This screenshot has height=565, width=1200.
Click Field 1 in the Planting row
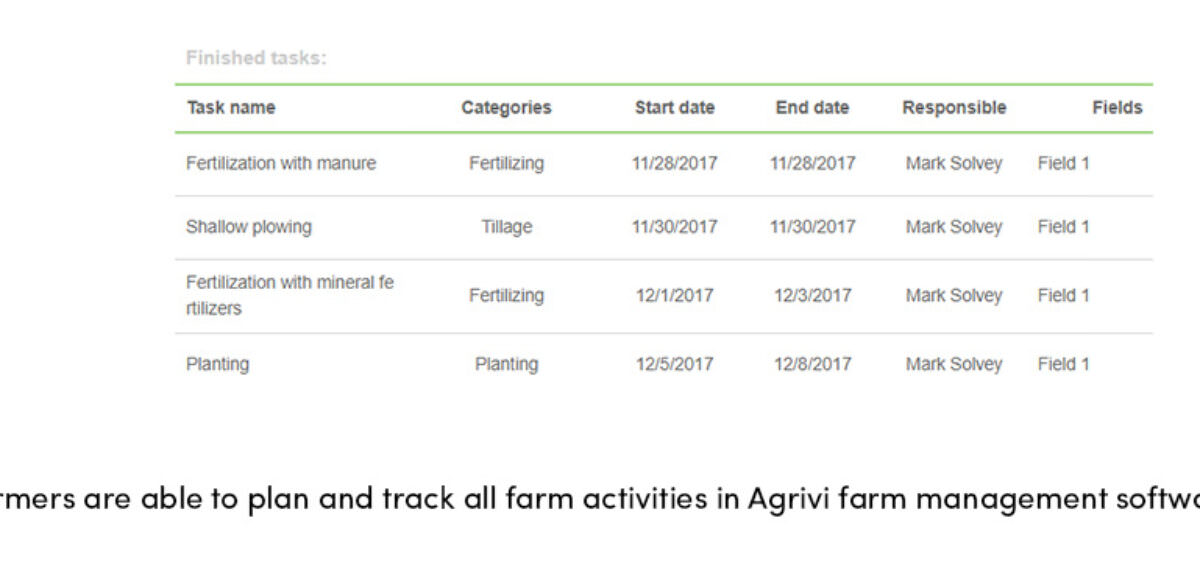click(1063, 364)
